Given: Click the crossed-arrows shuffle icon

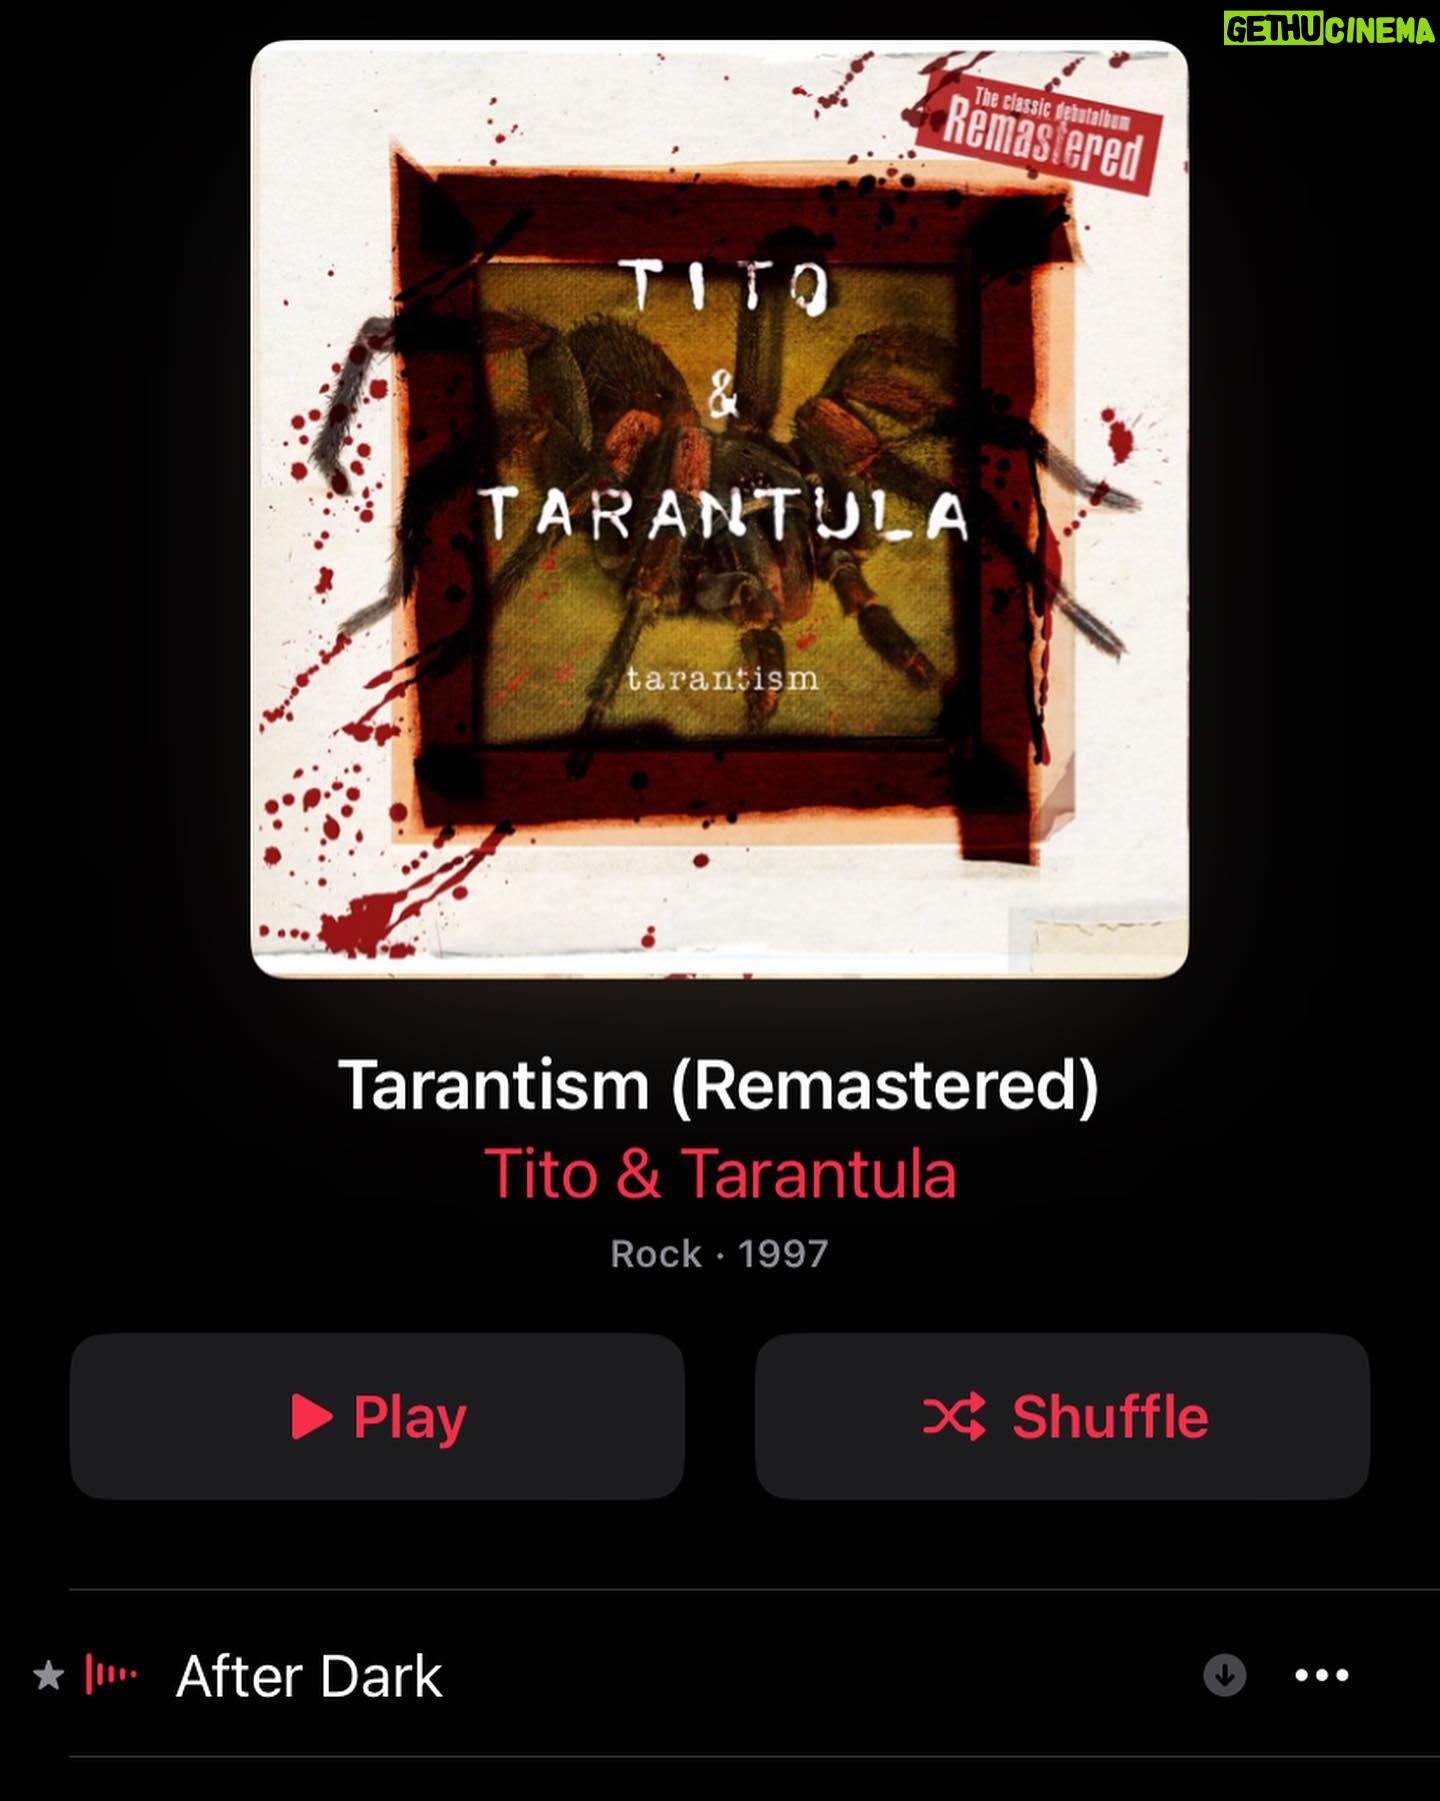Looking at the screenshot, I should tap(954, 1417).
